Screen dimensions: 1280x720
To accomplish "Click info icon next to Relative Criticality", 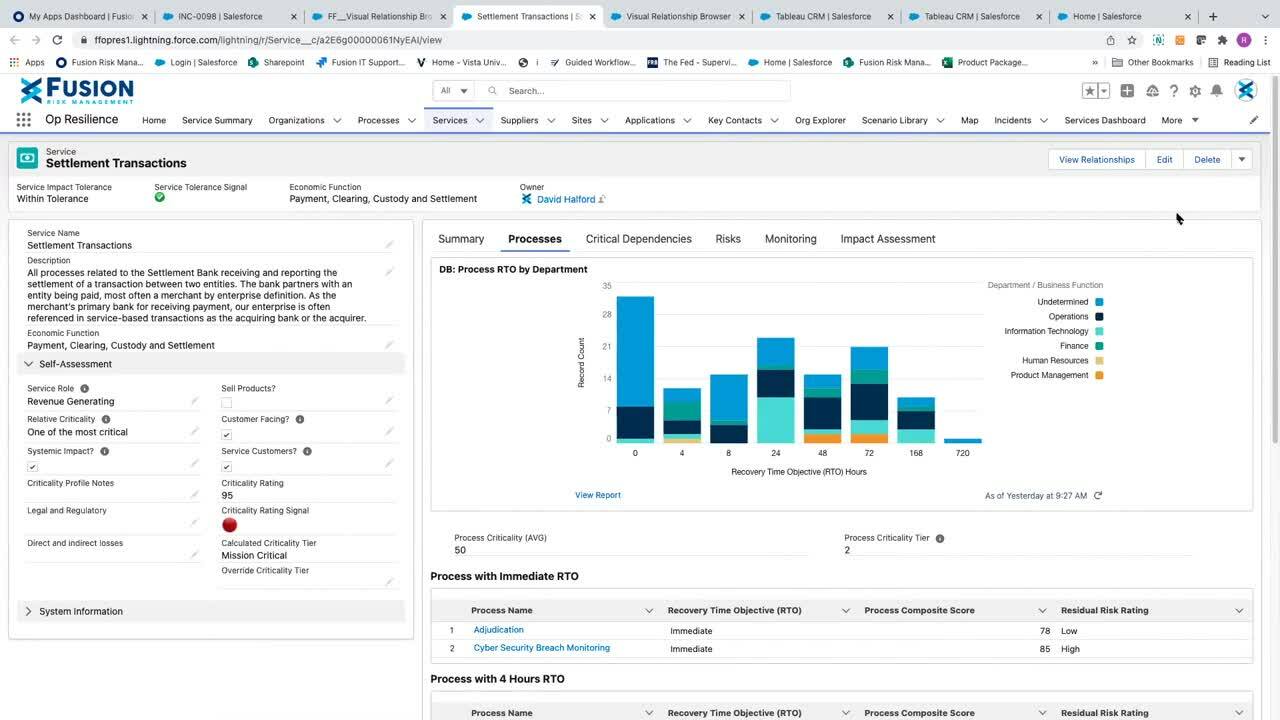I will click(x=106, y=419).
